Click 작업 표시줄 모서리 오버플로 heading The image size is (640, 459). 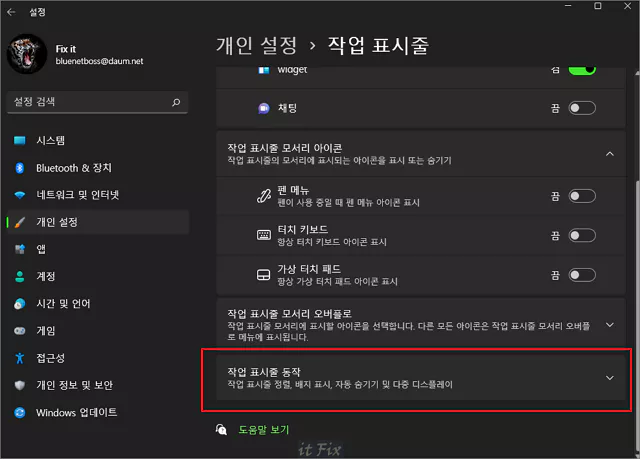pos(289,314)
